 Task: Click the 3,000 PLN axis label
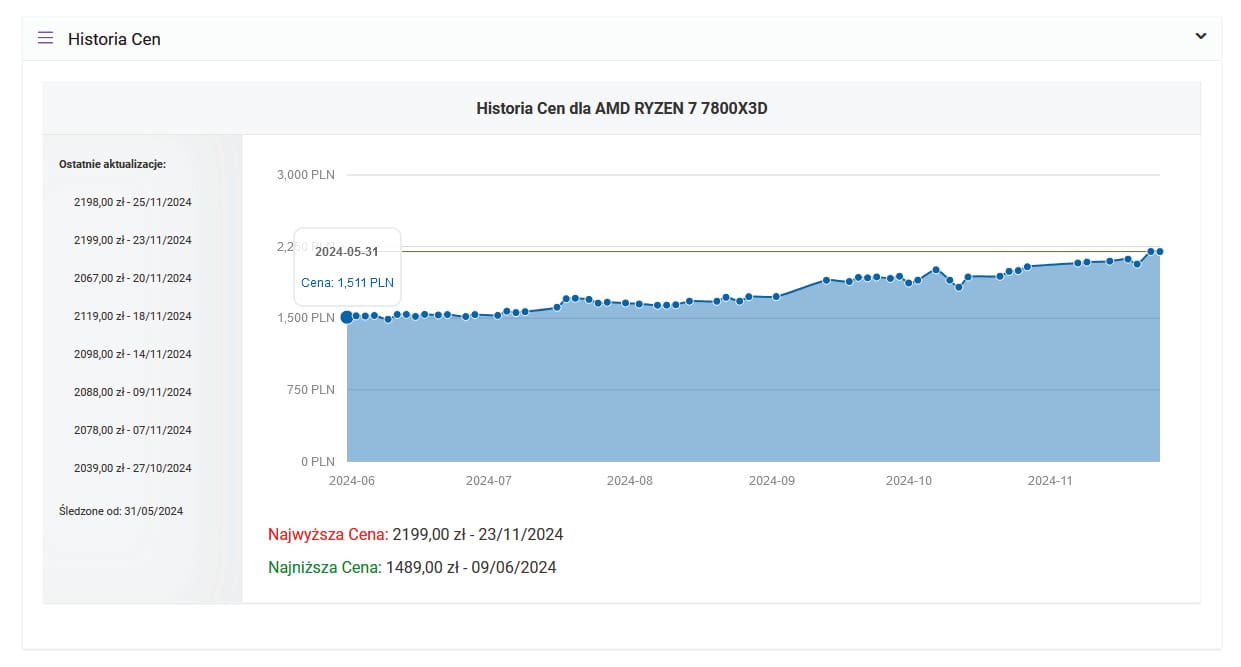pyautogui.click(x=306, y=175)
